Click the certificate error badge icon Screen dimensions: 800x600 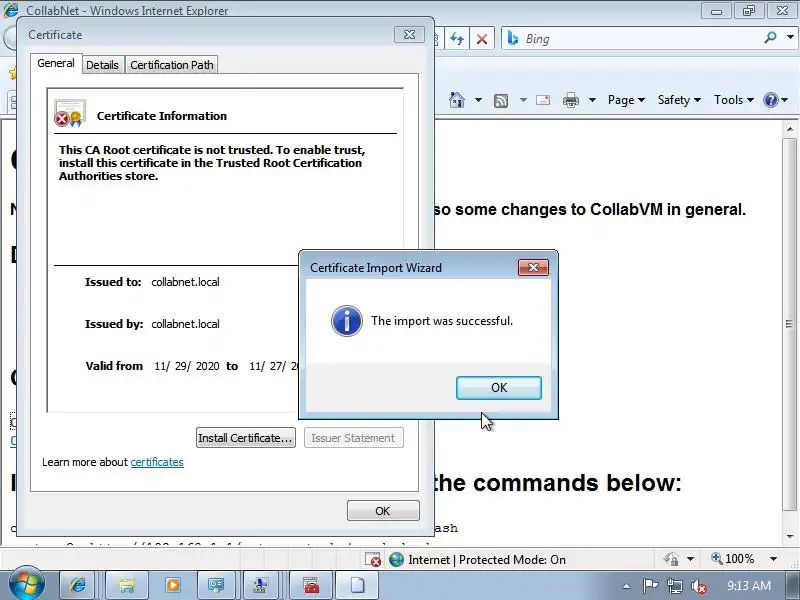[x=69, y=113]
